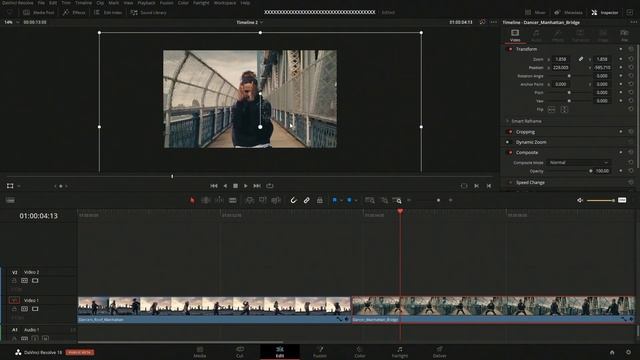Click the Flip vertical button

click(x=564, y=109)
